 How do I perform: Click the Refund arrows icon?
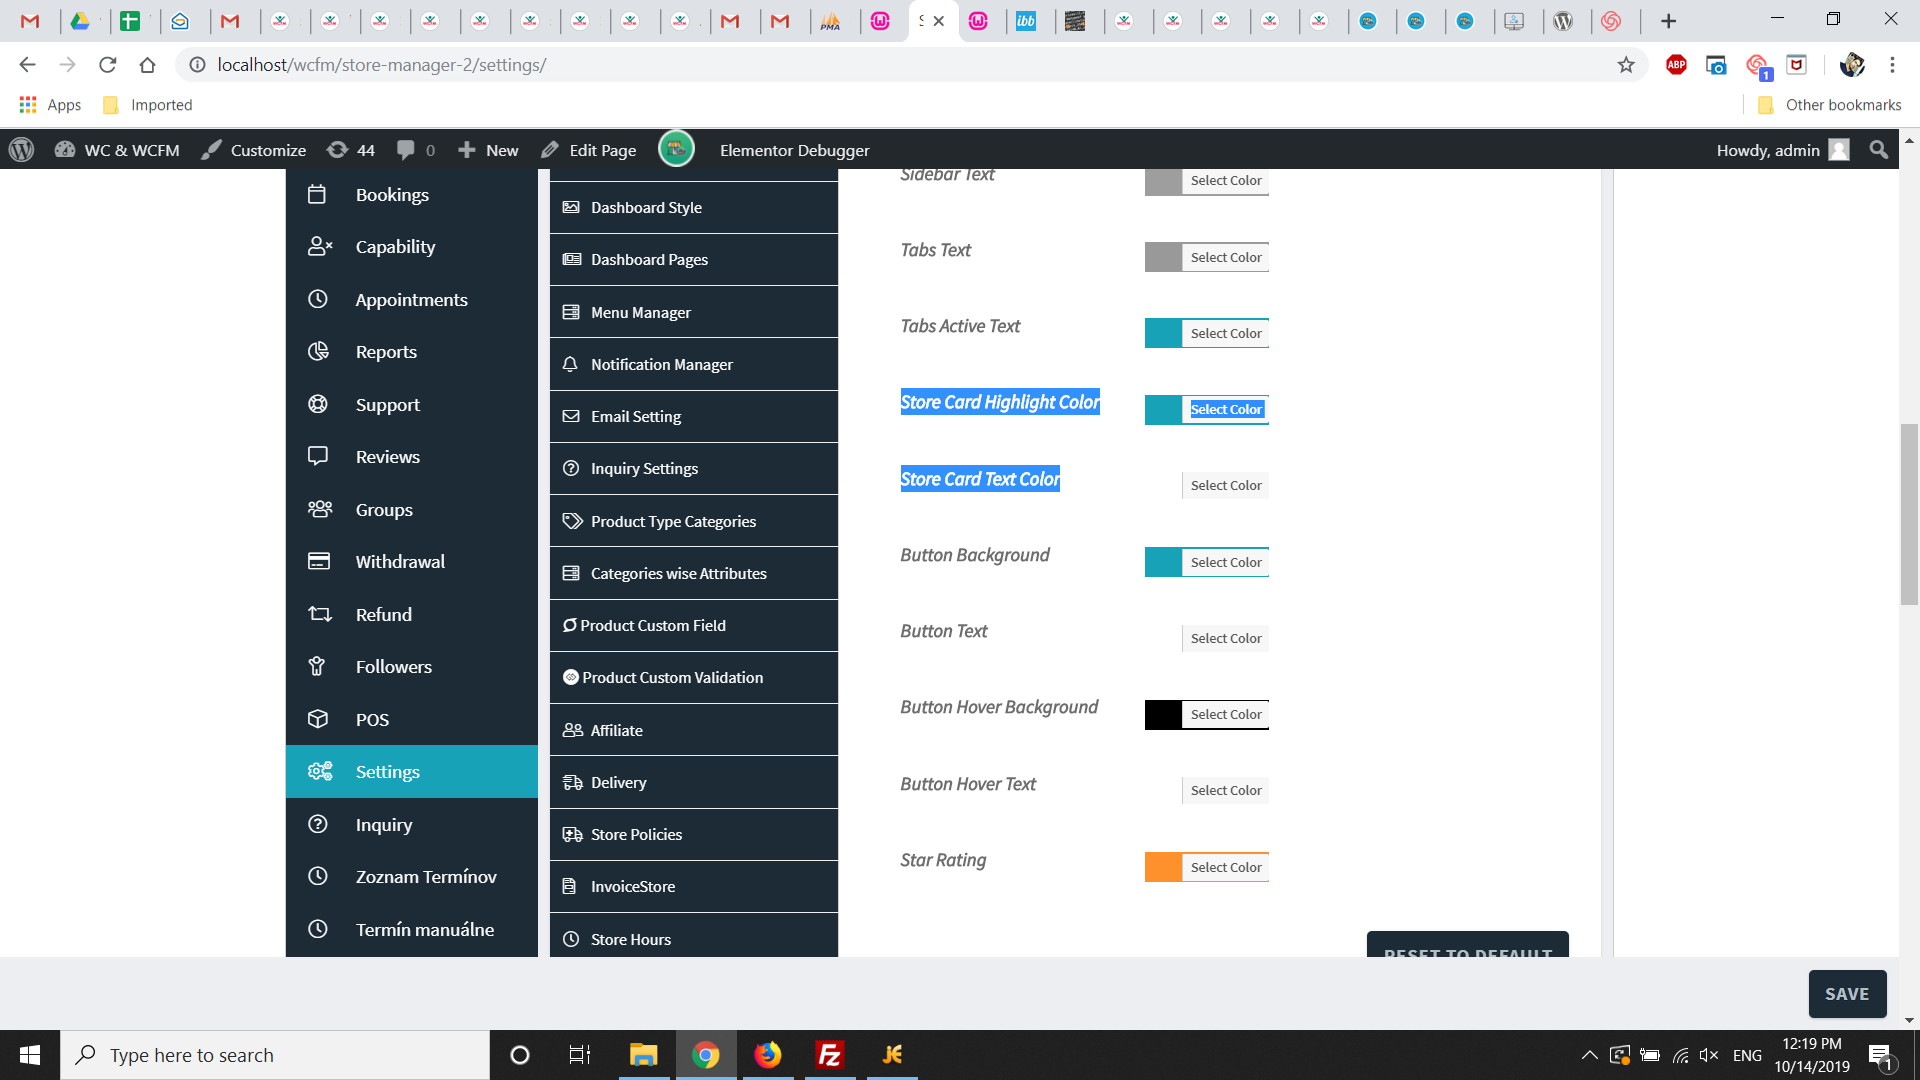click(x=320, y=614)
